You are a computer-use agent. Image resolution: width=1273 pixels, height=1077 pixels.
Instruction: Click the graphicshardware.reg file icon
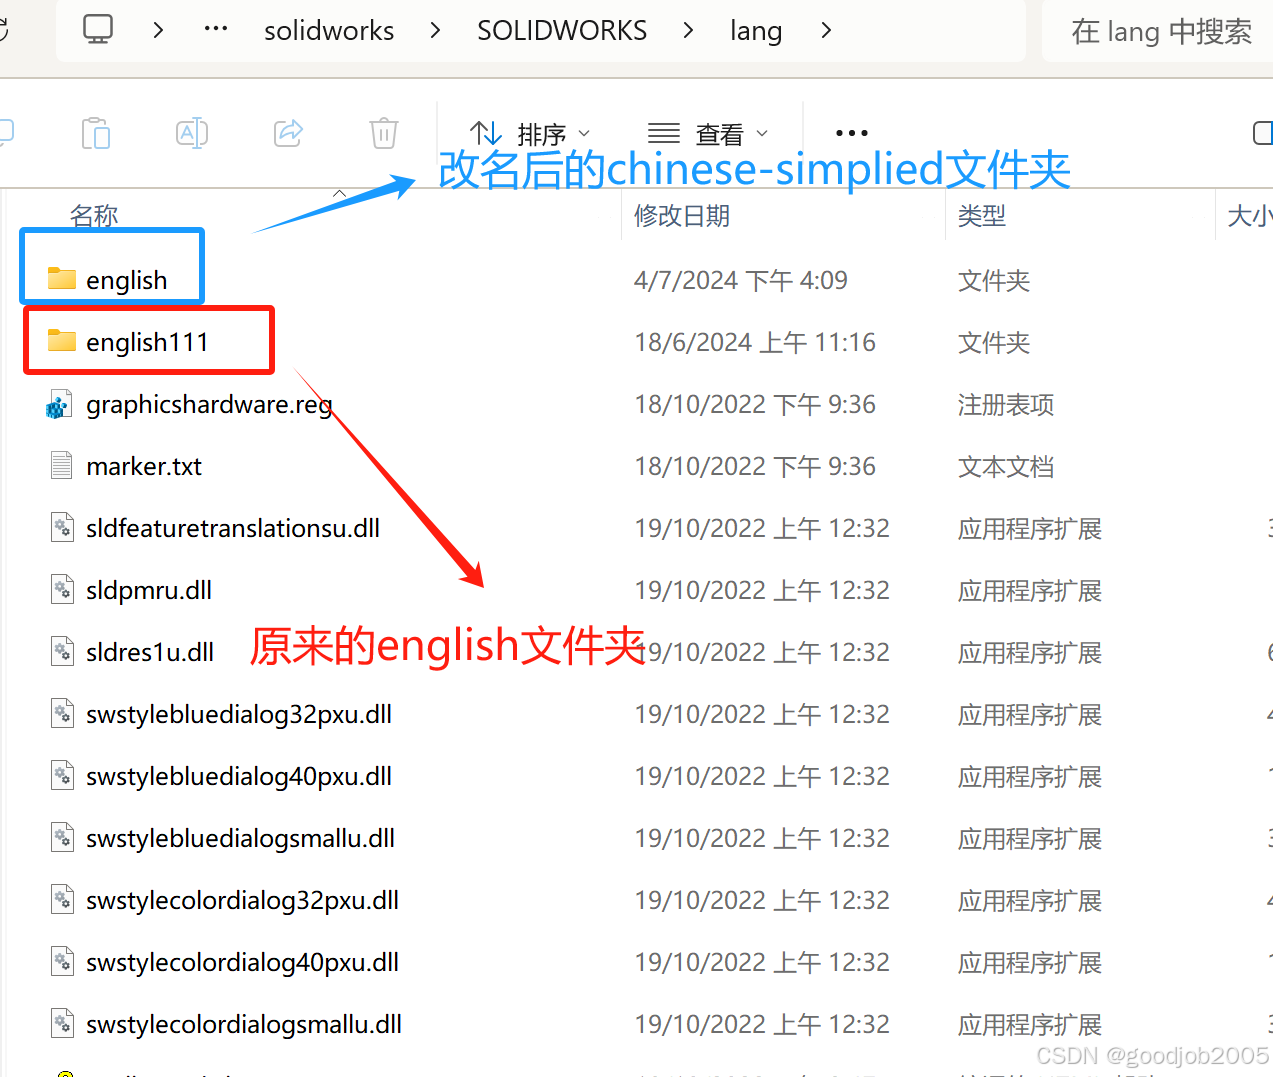(x=60, y=404)
